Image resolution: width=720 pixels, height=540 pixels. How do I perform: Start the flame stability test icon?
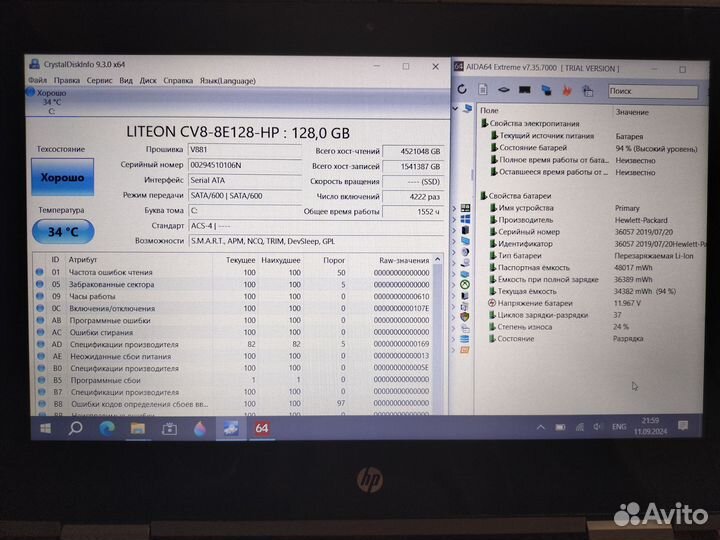point(567,90)
